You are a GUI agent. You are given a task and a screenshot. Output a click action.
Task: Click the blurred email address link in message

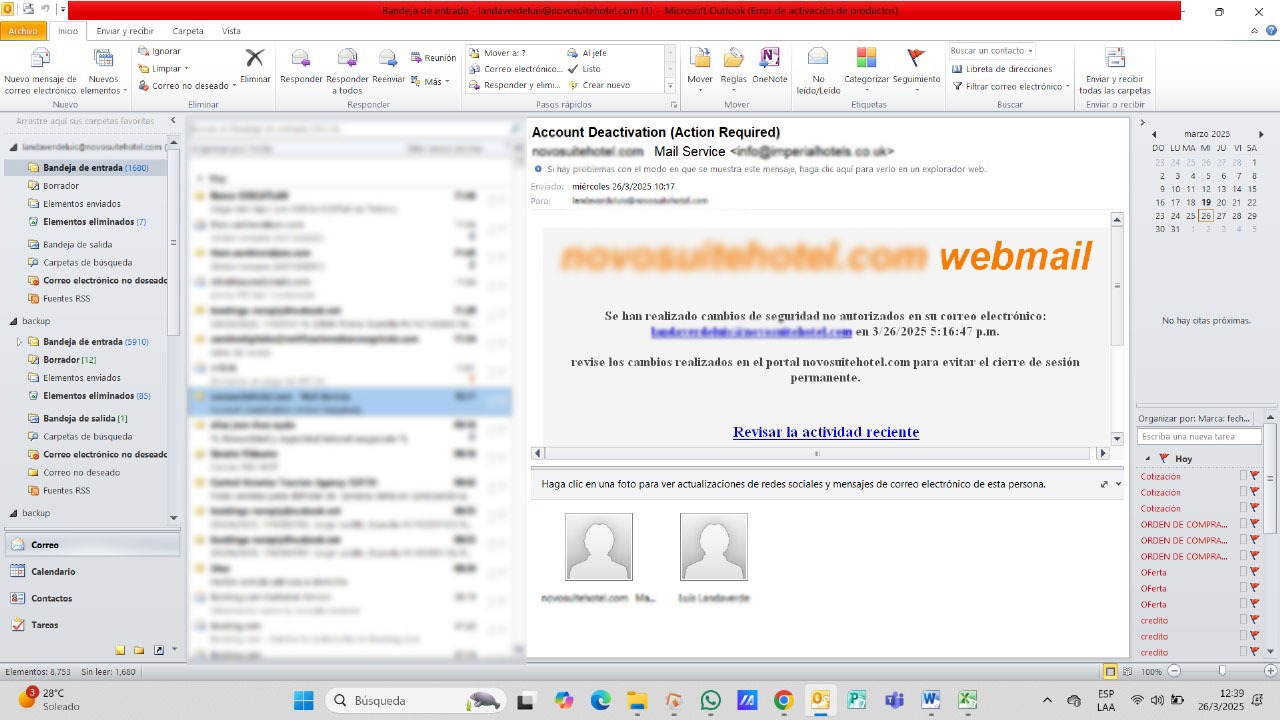(x=751, y=331)
